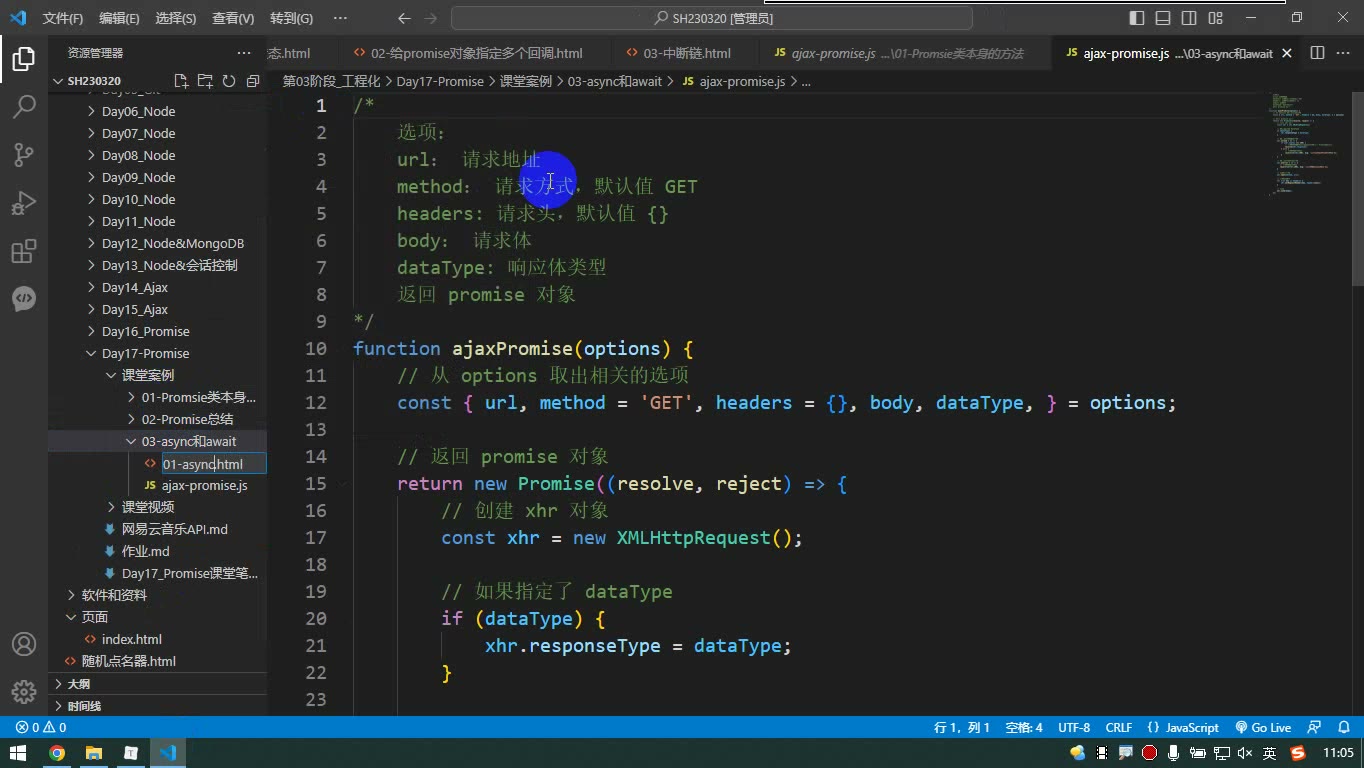The height and width of the screenshot is (768, 1364).
Task: Collapse all folders in explorer
Action: pyautogui.click(x=253, y=81)
